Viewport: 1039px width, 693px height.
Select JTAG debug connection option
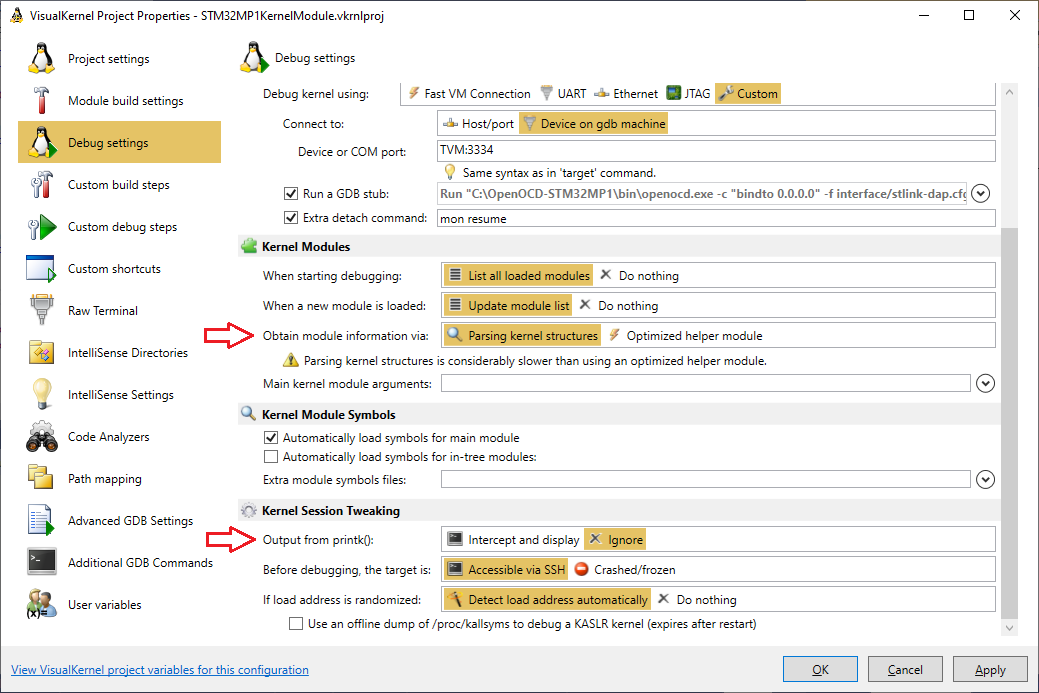(688, 93)
